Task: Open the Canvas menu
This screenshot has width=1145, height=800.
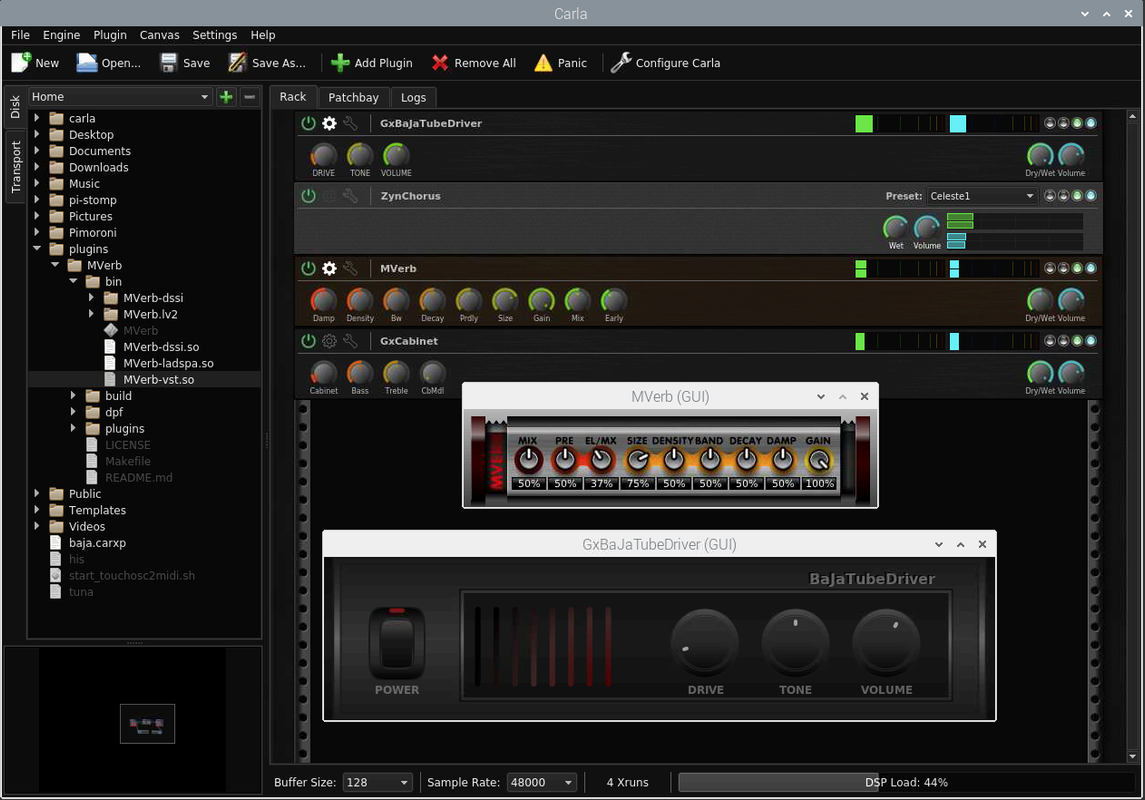Action: [159, 35]
